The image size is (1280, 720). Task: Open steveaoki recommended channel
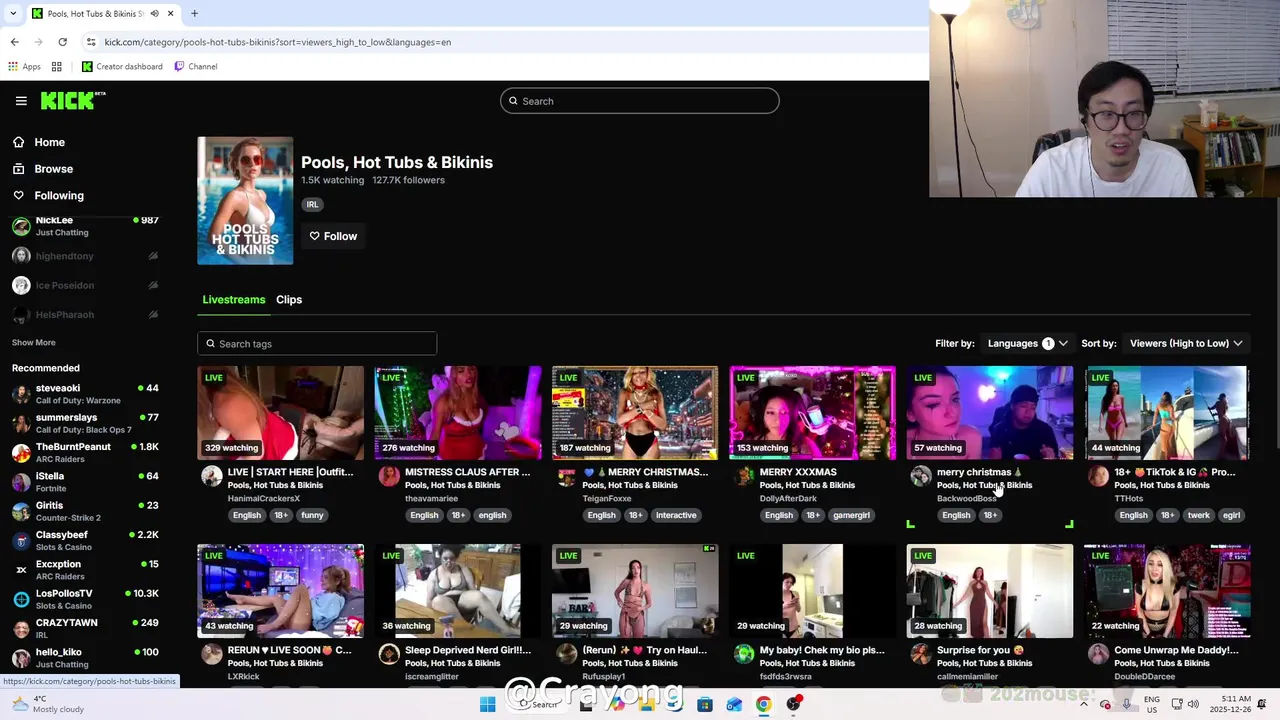point(85,394)
